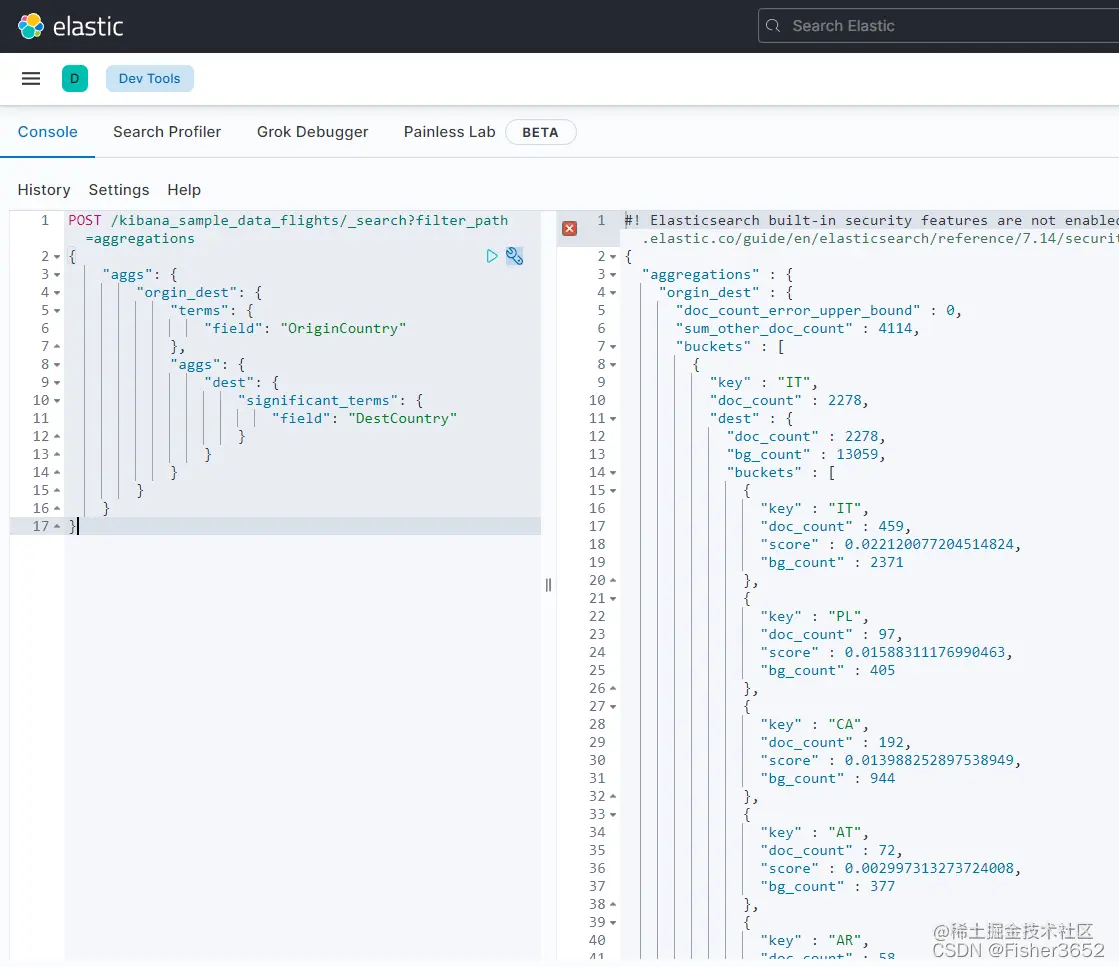Open the Painless Lab tab
The image size is (1119, 967).
(450, 132)
